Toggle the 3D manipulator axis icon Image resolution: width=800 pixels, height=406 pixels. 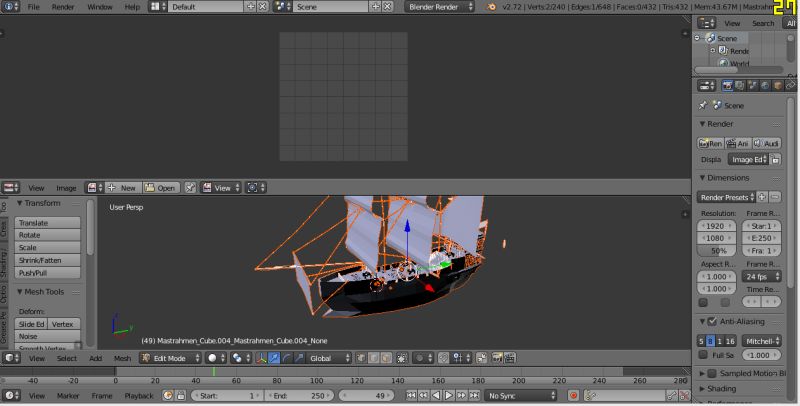click(261, 358)
